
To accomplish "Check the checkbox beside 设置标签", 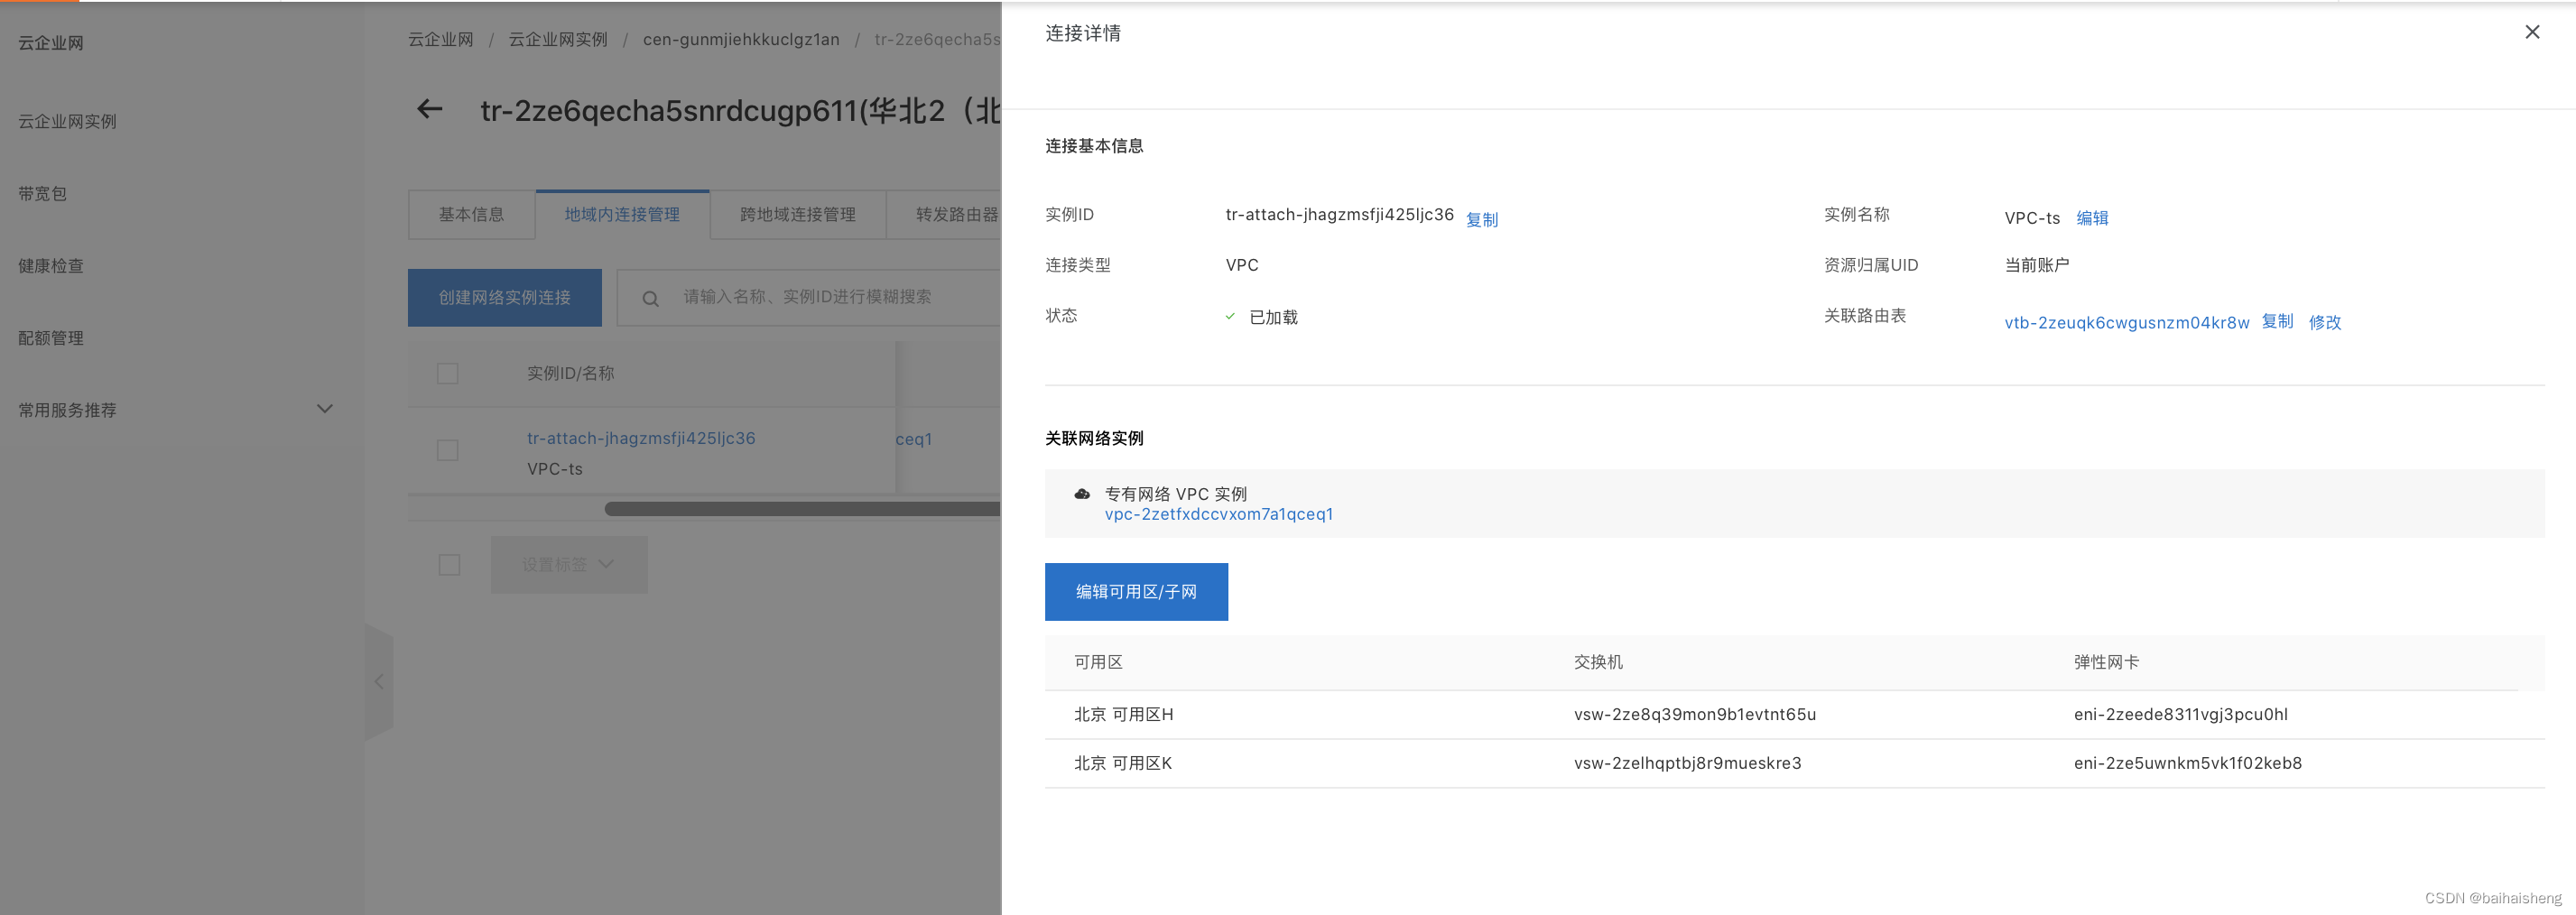I will [x=449, y=564].
